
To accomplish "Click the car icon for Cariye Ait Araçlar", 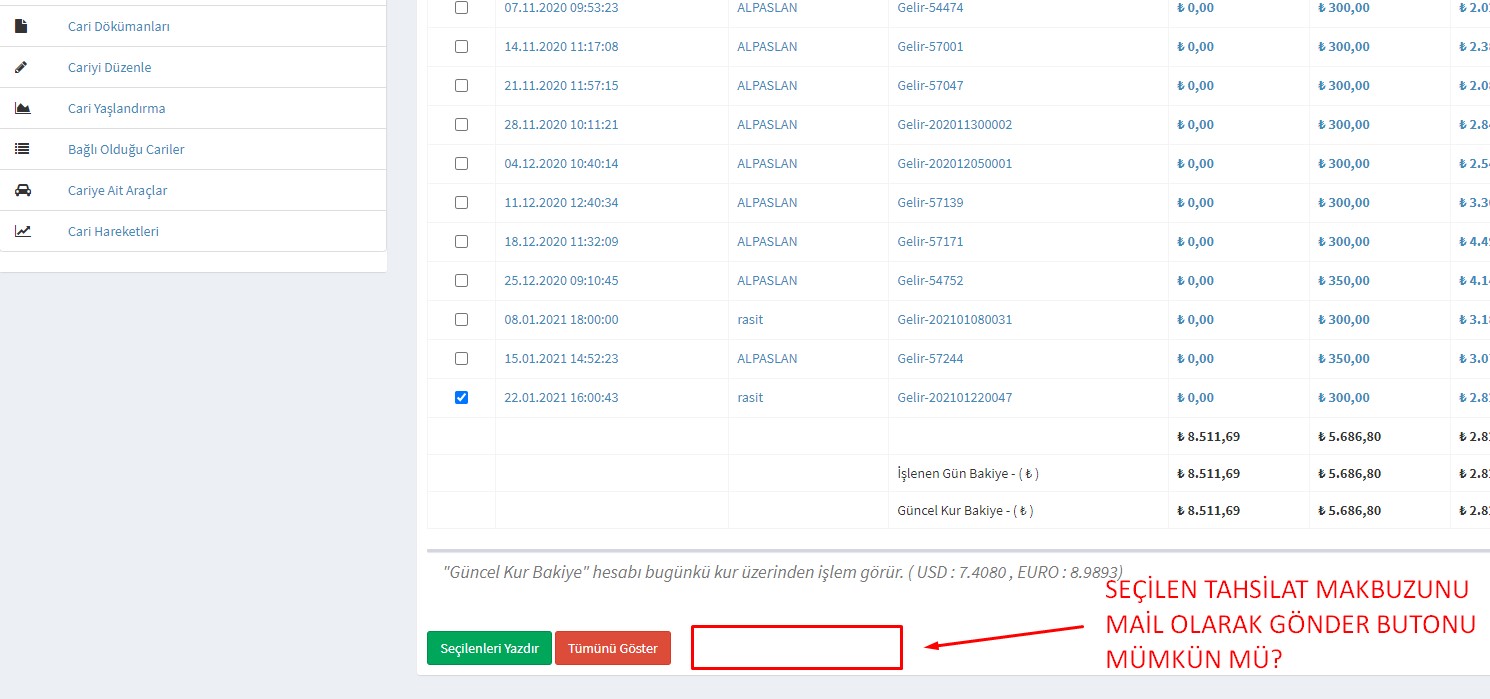I will tap(22, 190).
